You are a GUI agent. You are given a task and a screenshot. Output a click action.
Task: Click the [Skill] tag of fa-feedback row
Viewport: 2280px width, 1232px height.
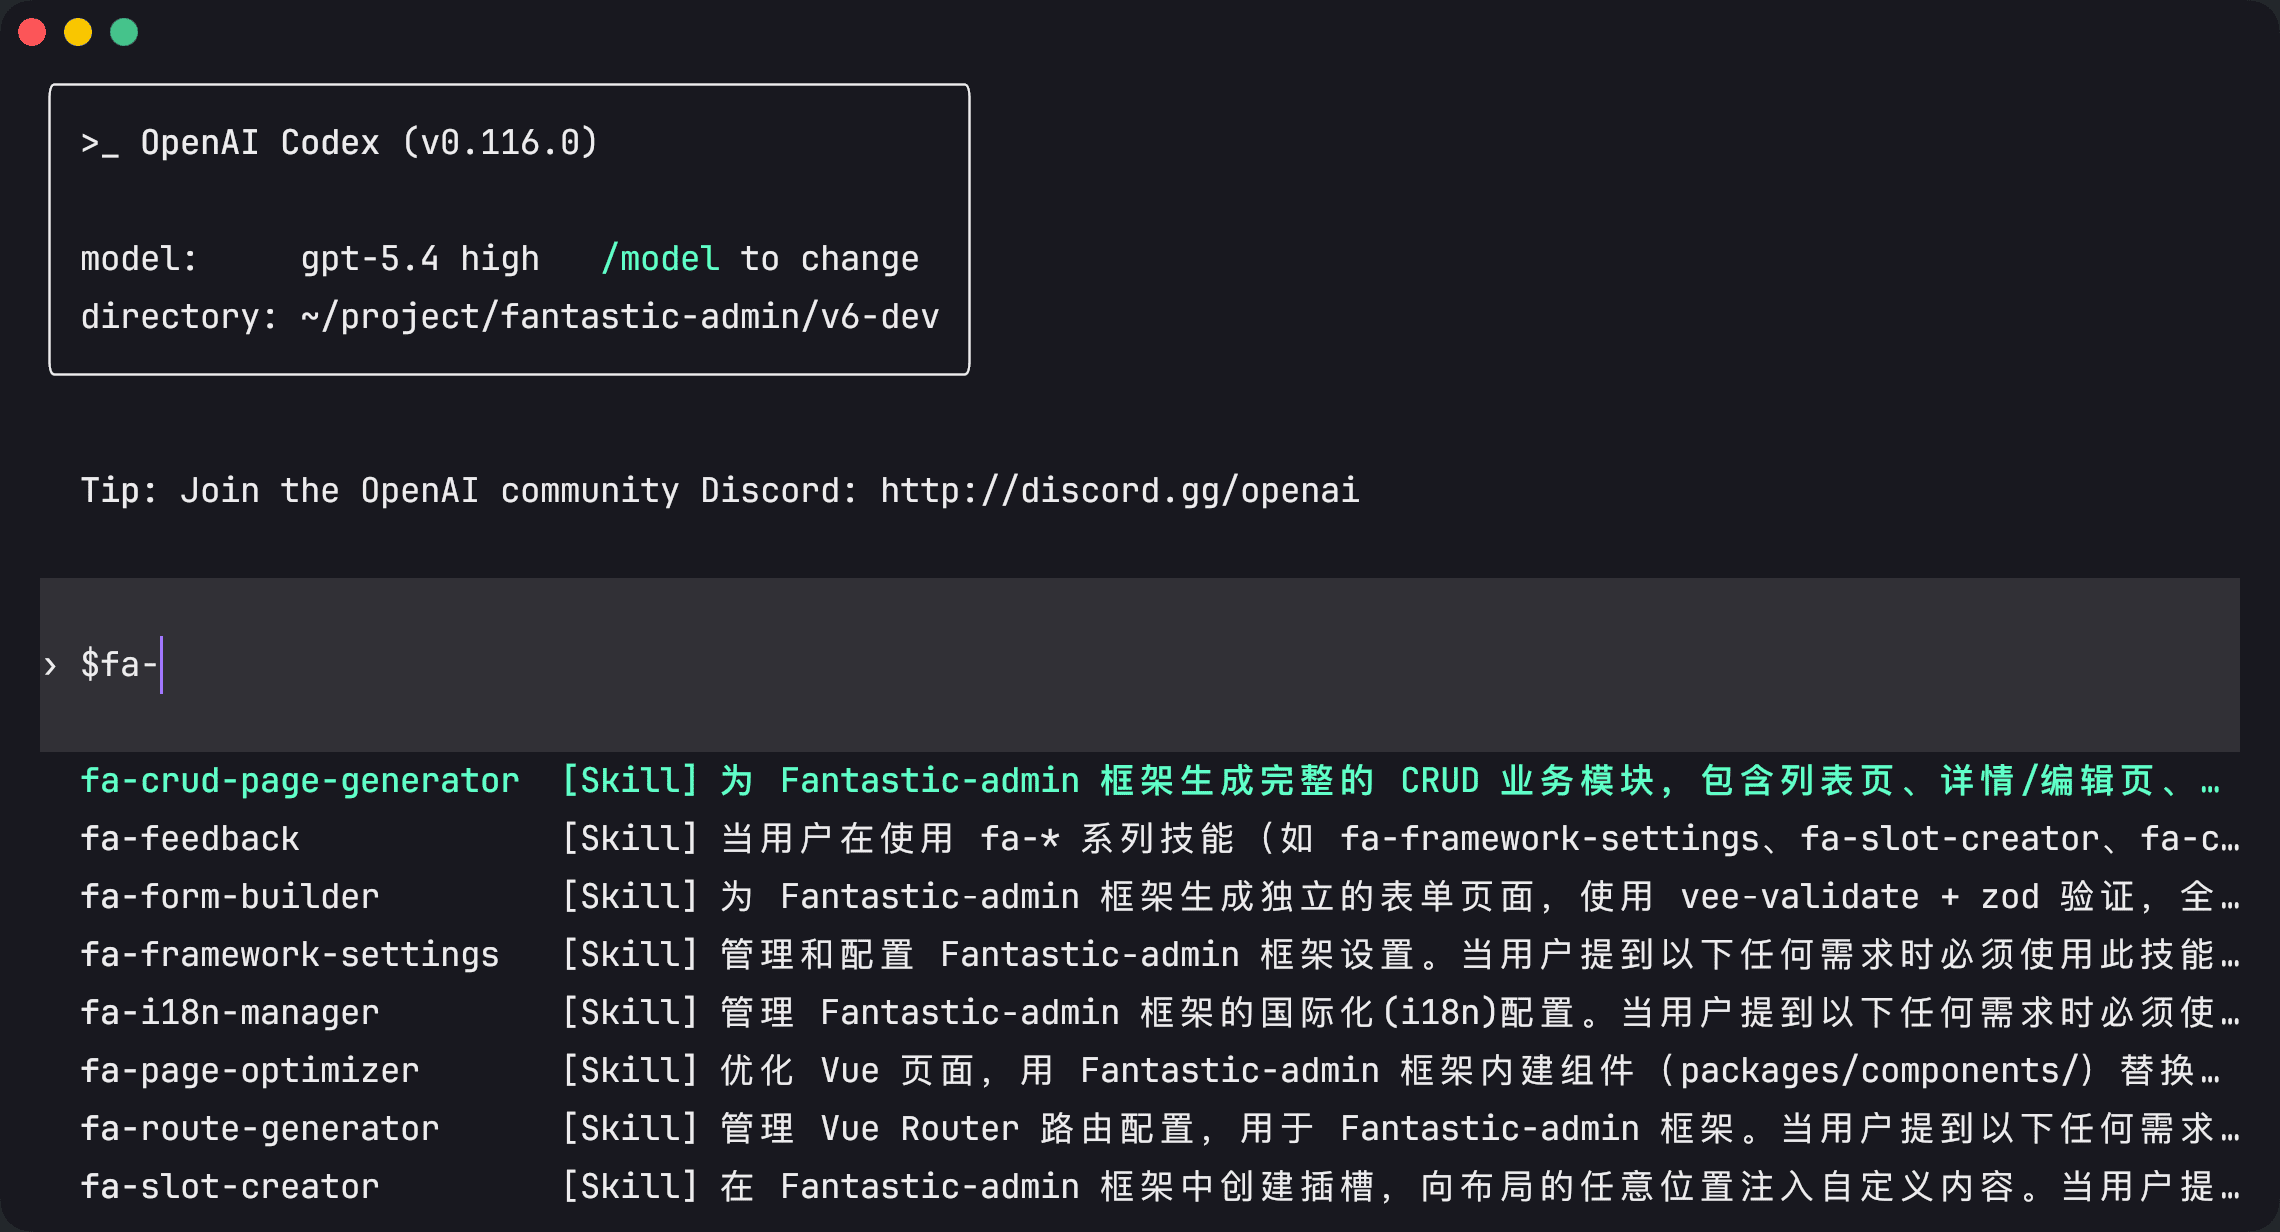(630, 839)
